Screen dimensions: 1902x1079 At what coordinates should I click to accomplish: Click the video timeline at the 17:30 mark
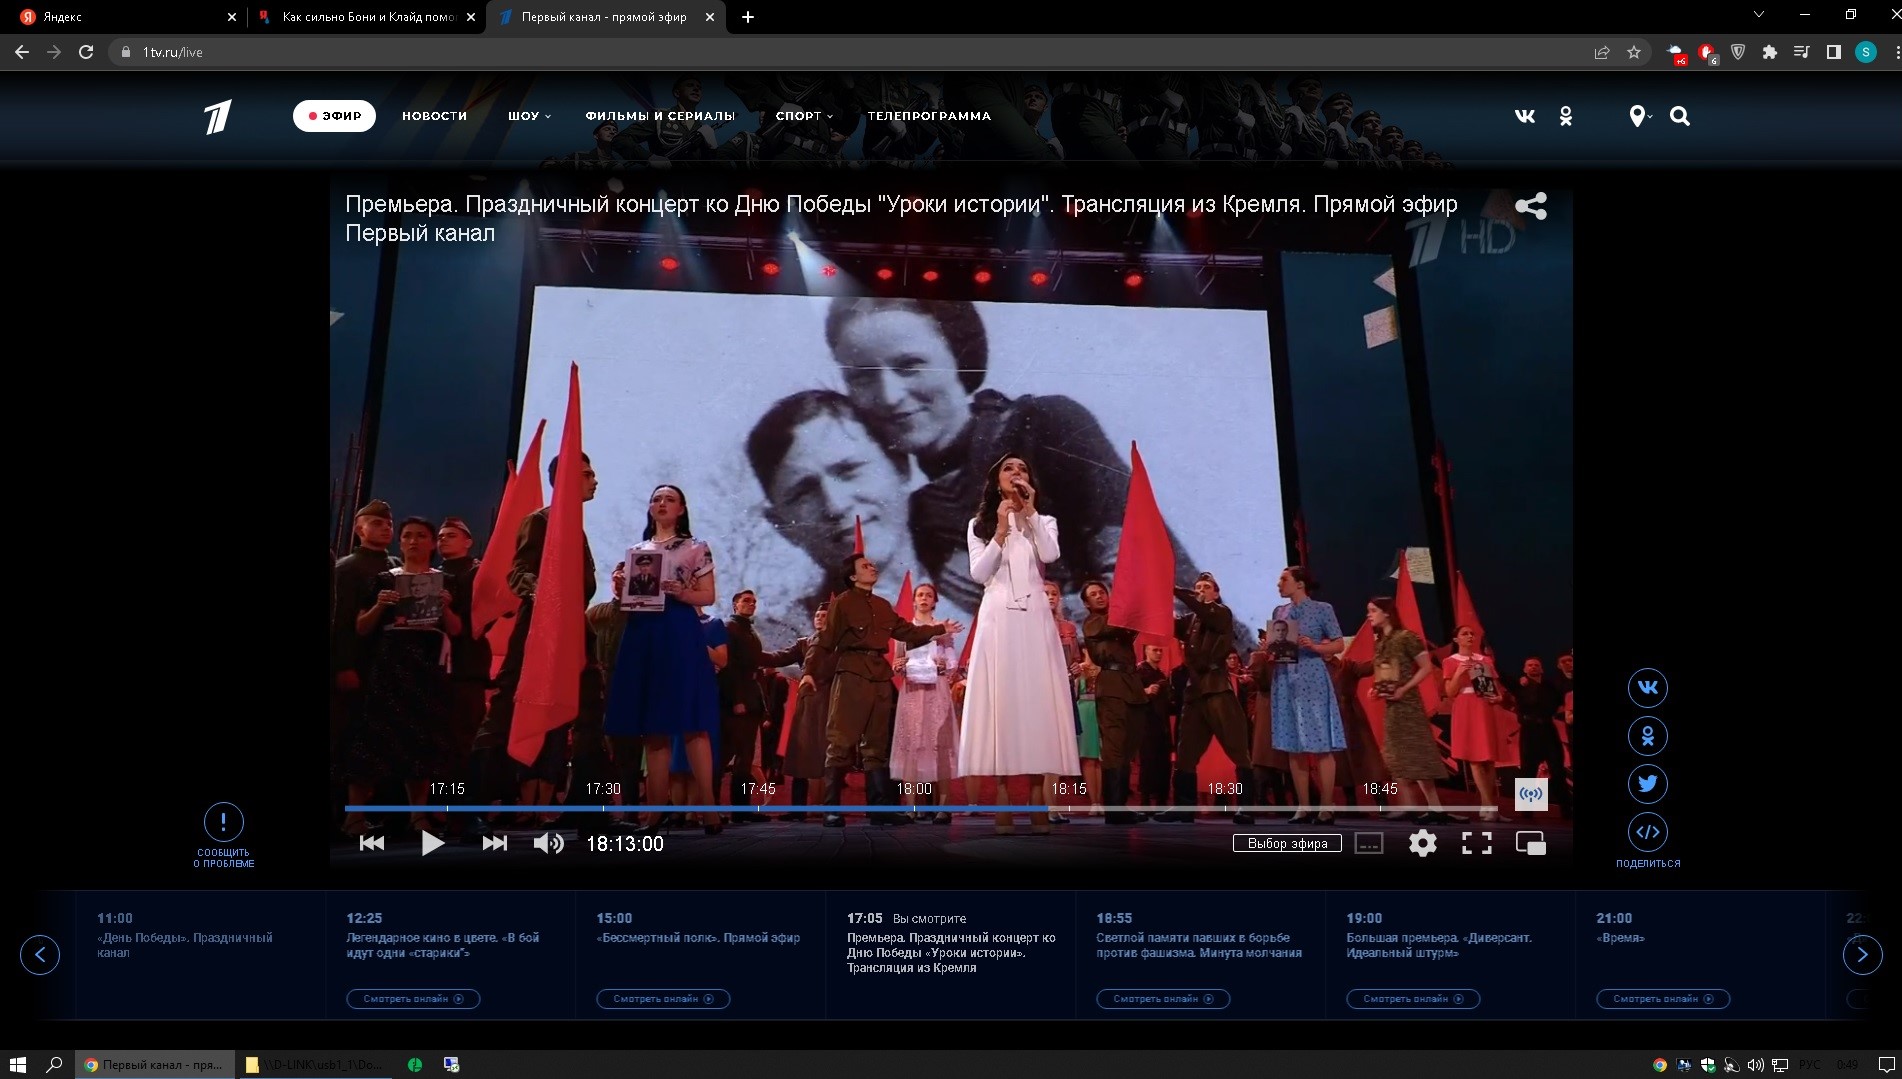603,807
